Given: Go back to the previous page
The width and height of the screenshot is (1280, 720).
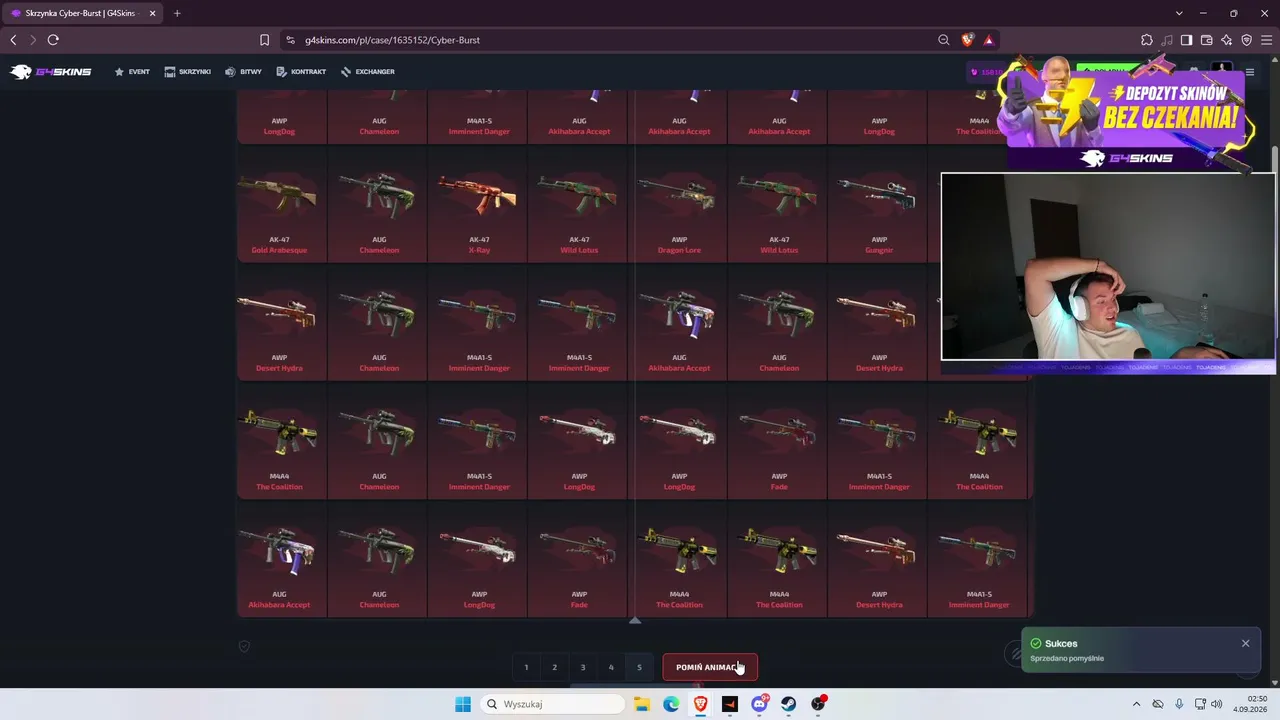Looking at the screenshot, I should [x=13, y=40].
